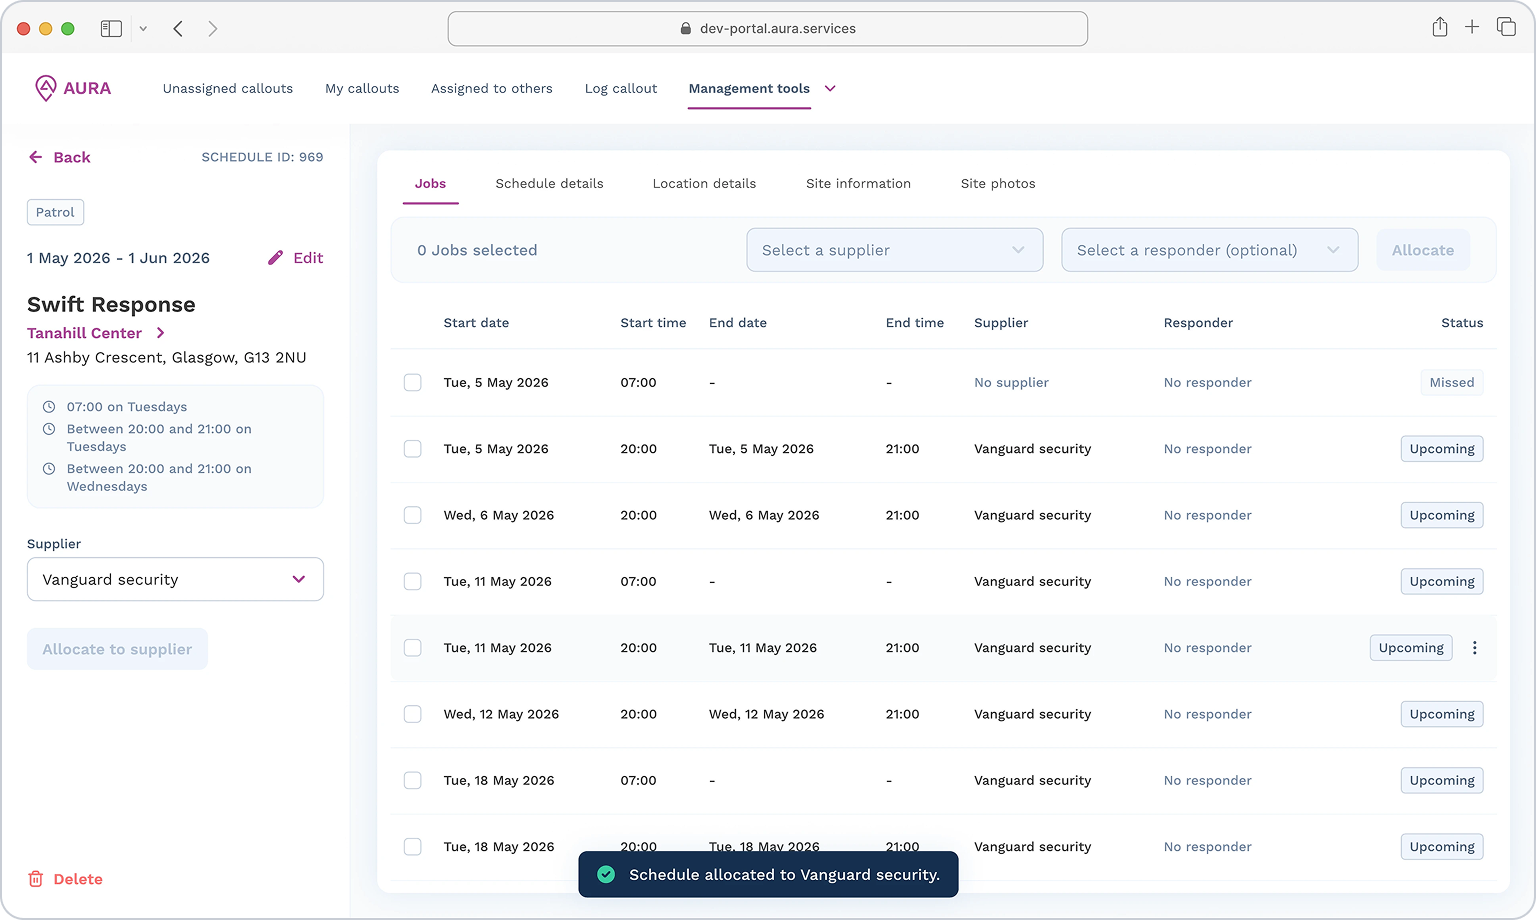Screen dimensions: 1536x920
Task: Click the Allocate button
Action: [x=1423, y=250]
